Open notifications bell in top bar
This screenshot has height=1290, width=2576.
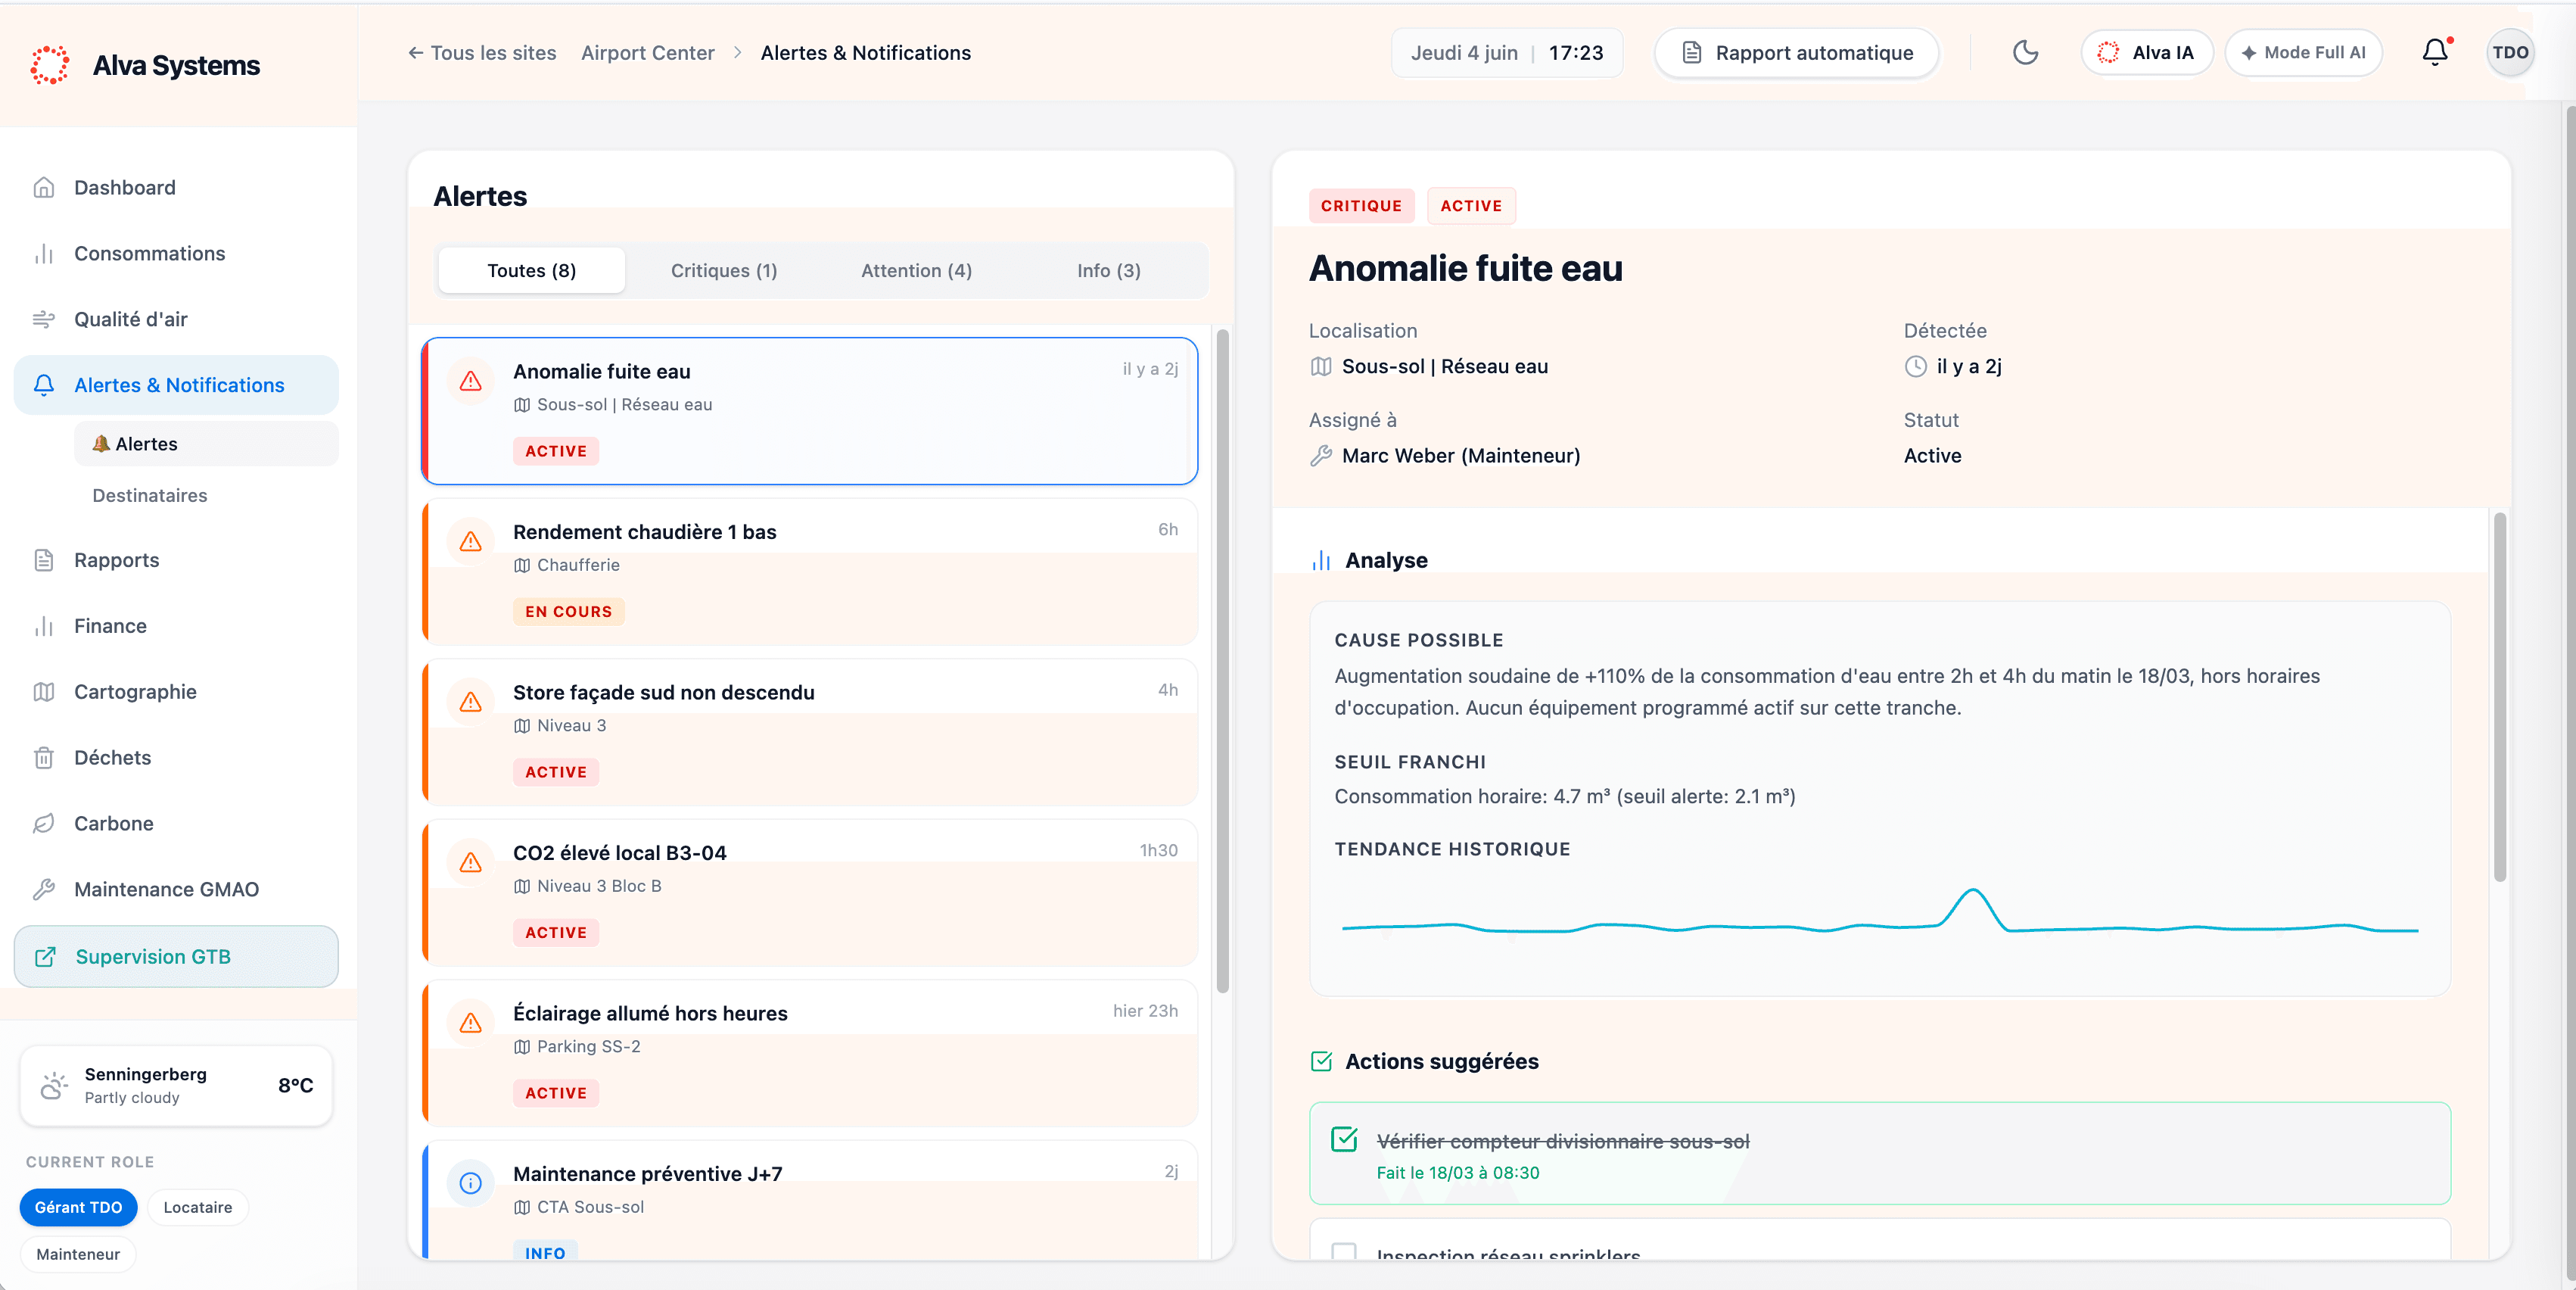(x=2435, y=53)
